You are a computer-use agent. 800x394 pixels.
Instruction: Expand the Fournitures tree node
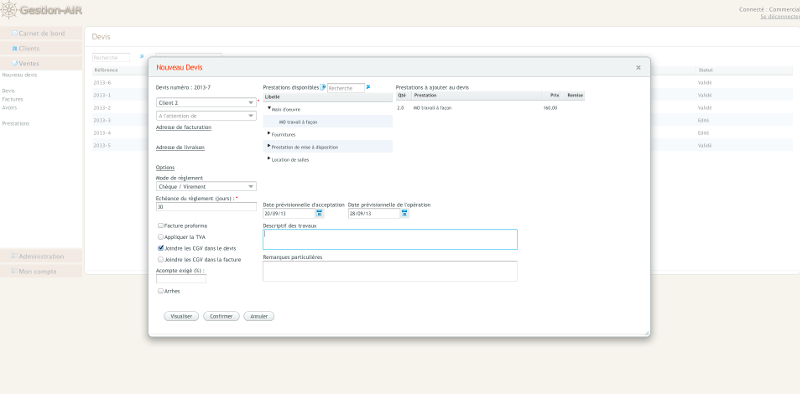coord(269,133)
